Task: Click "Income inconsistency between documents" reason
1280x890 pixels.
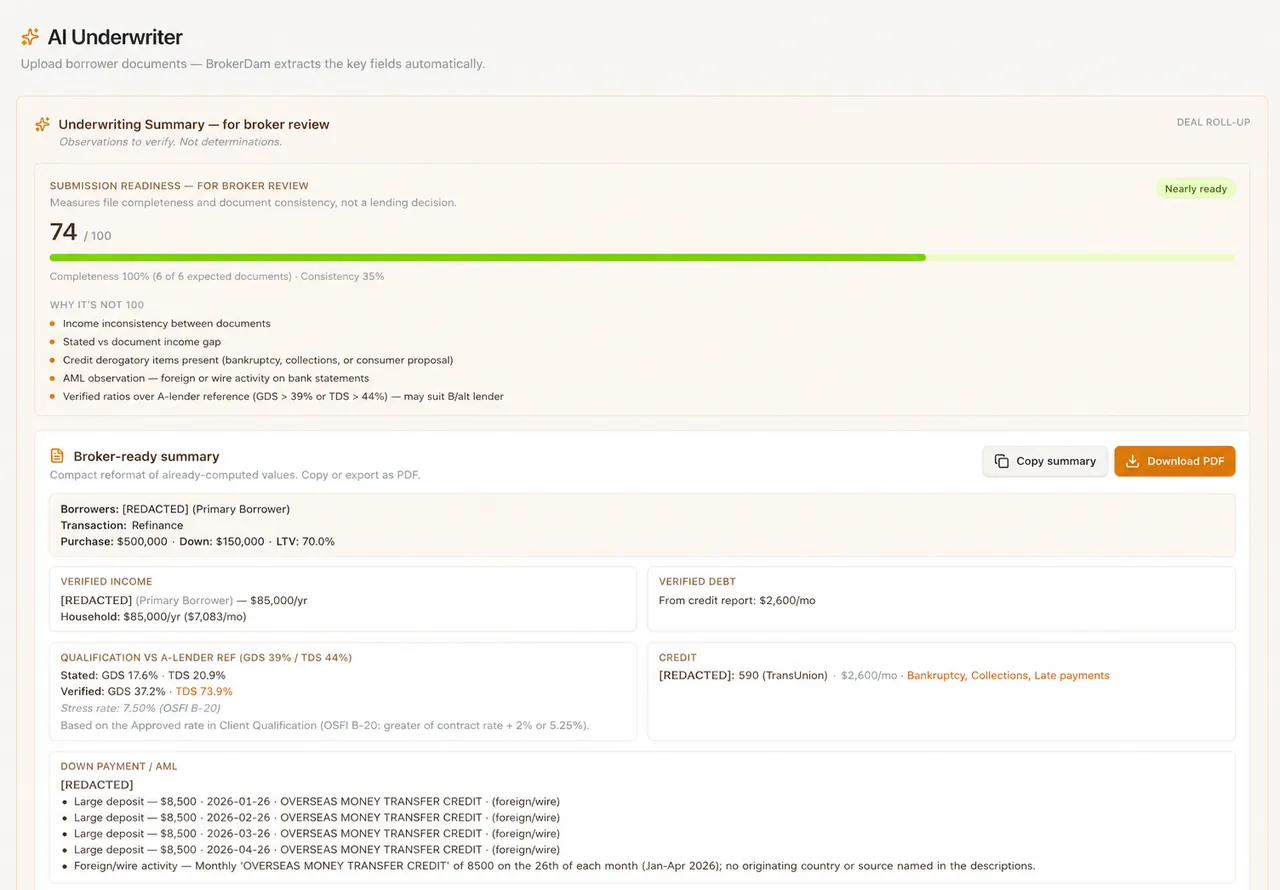Action: pyautogui.click(x=166, y=324)
